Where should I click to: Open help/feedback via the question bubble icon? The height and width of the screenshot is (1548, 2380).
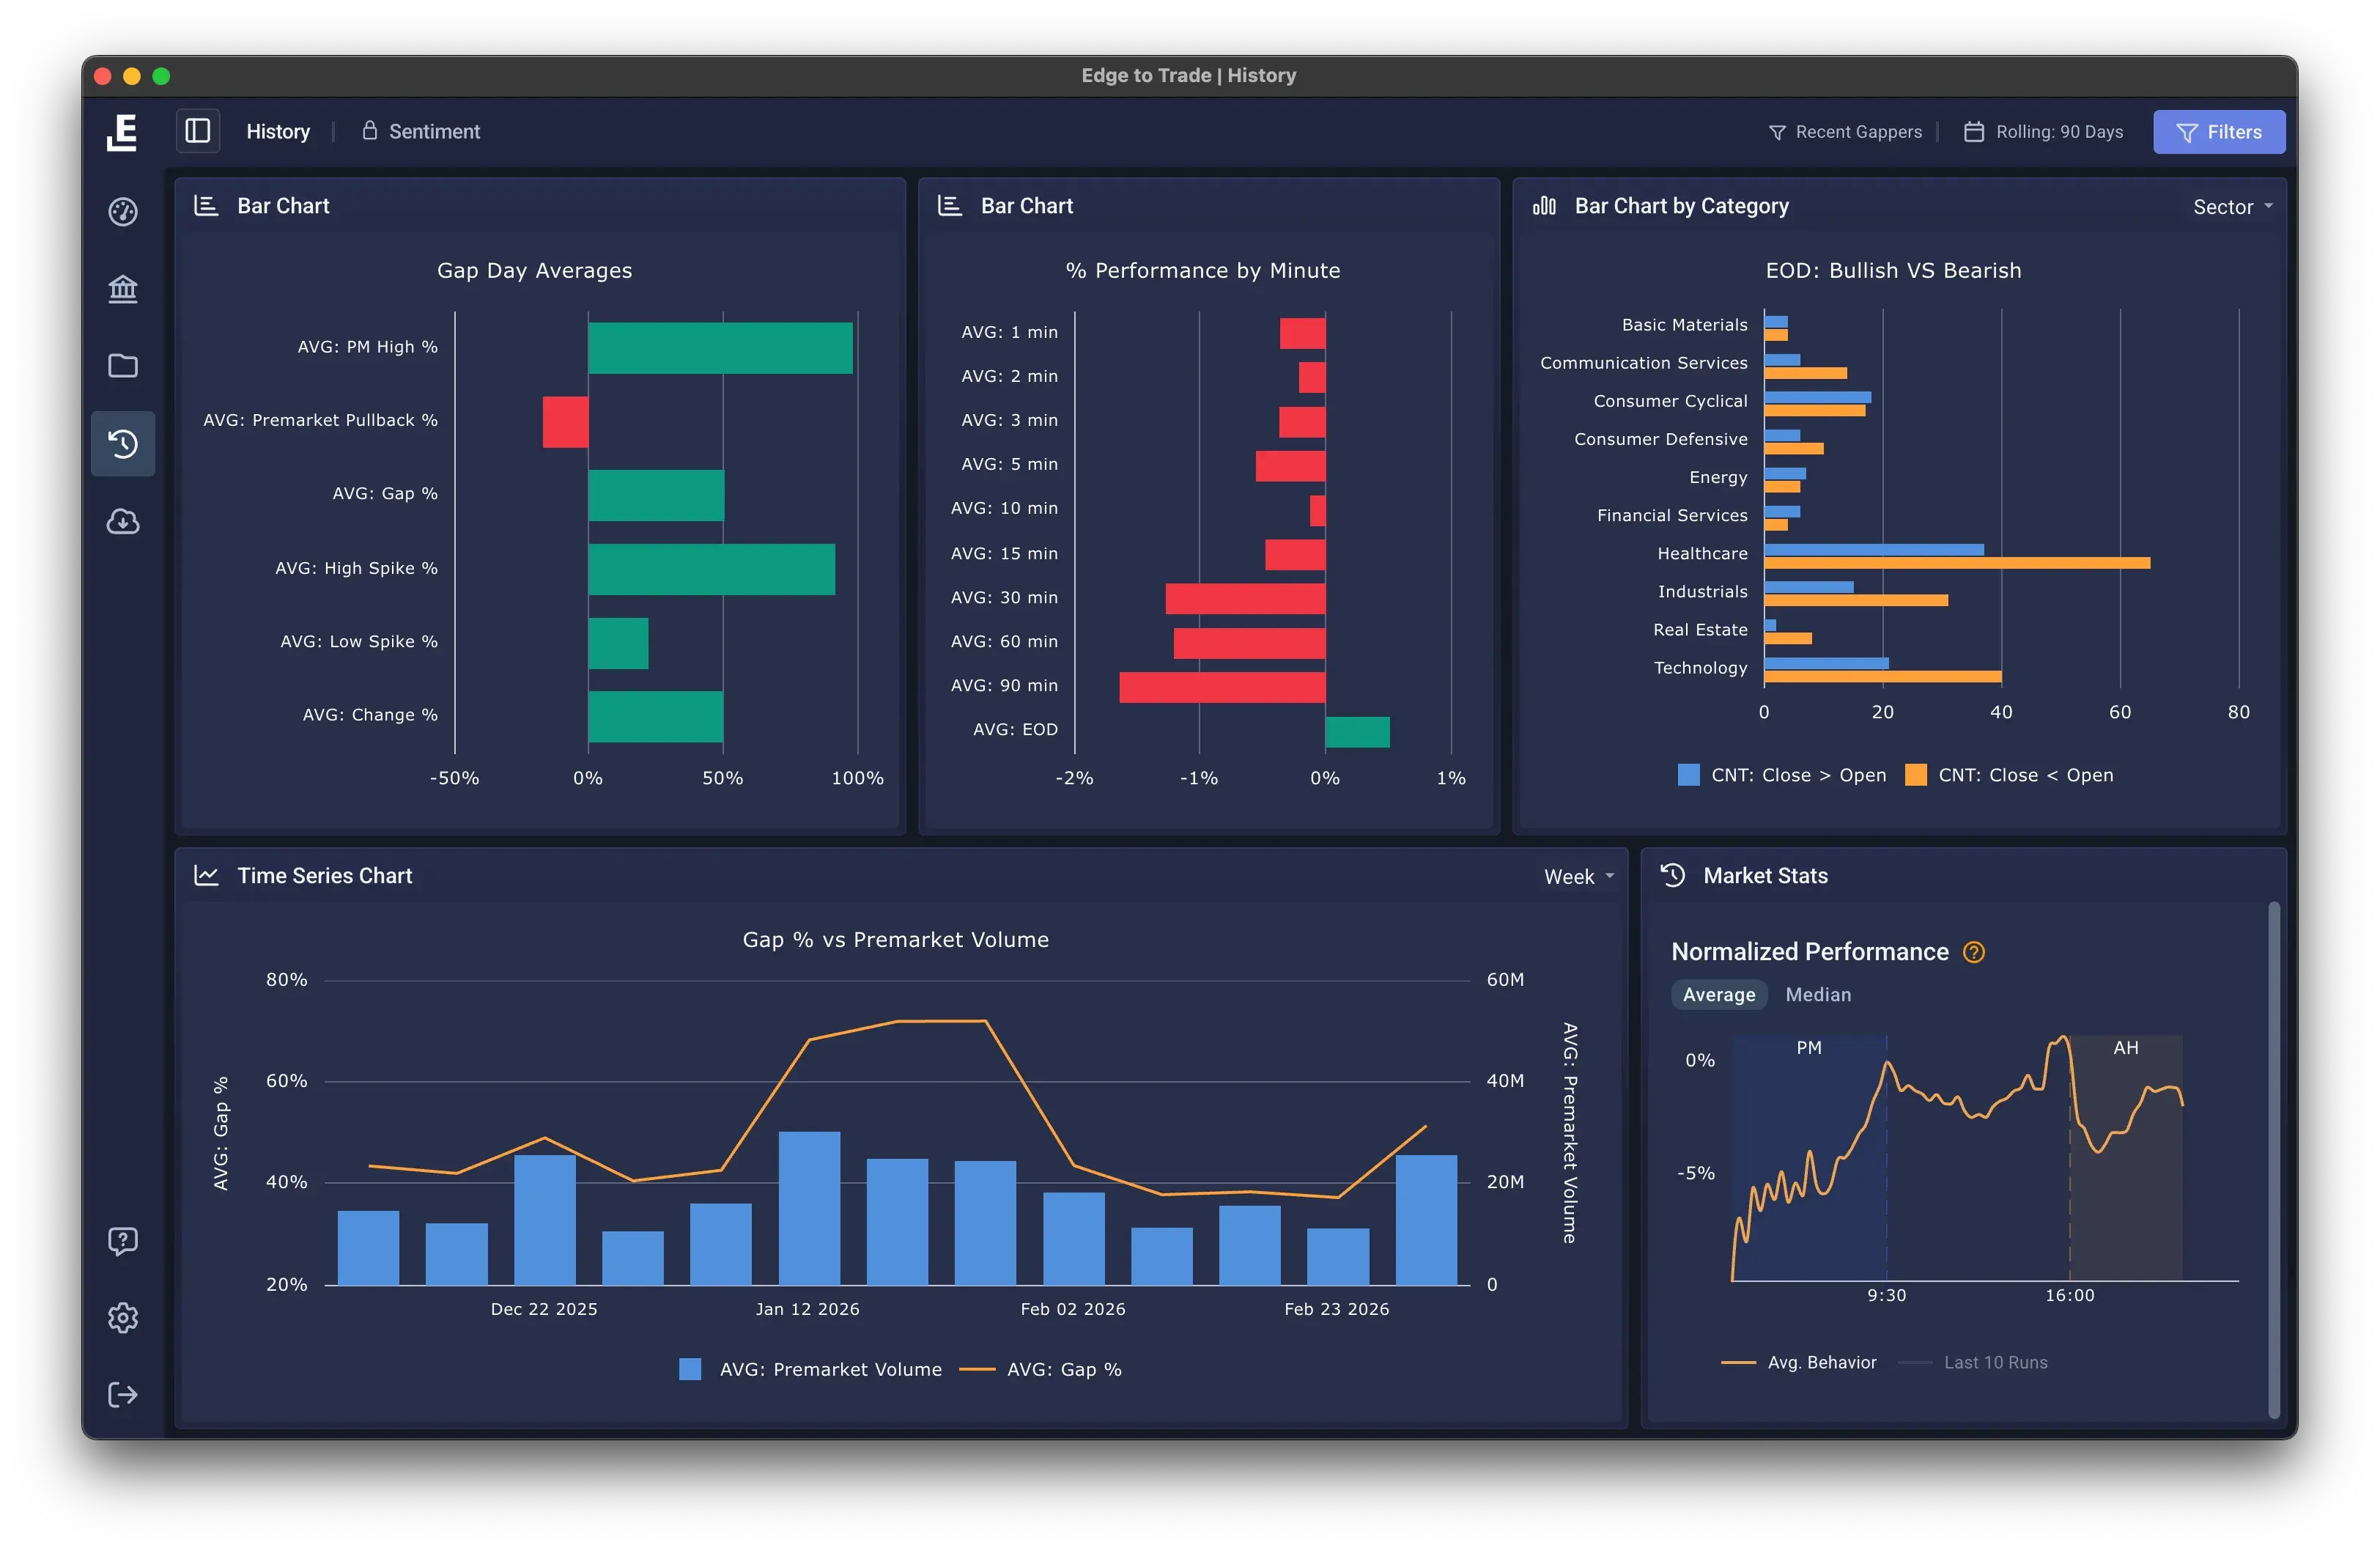122,1241
